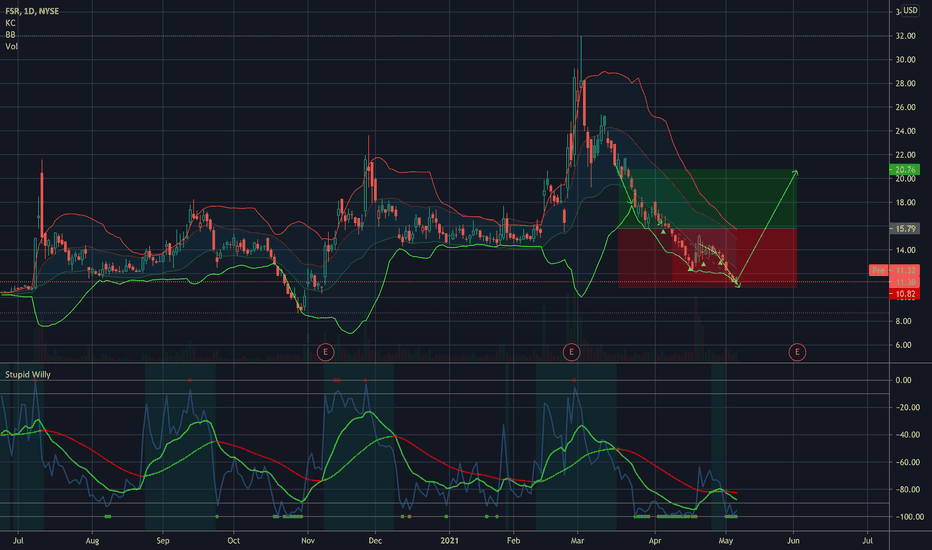Click the 30.00 price scale label
Screen dimensions: 932x550
coord(905,60)
